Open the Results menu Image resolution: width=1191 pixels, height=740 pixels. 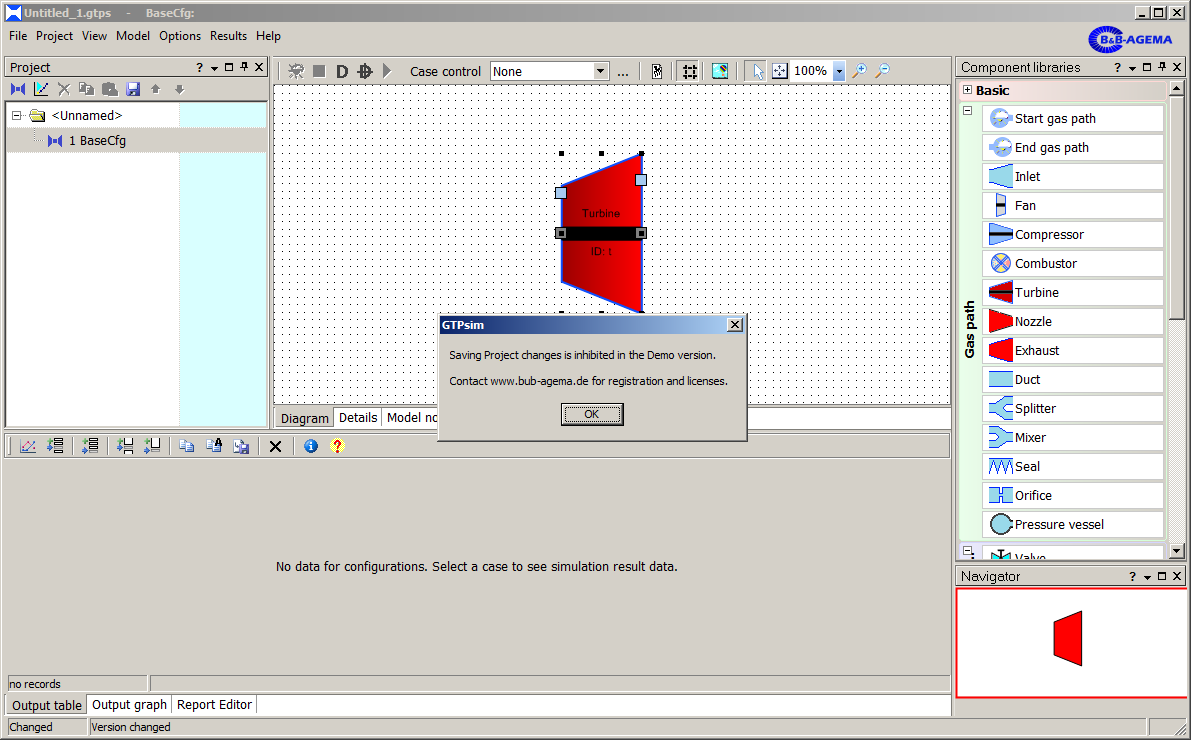click(229, 36)
